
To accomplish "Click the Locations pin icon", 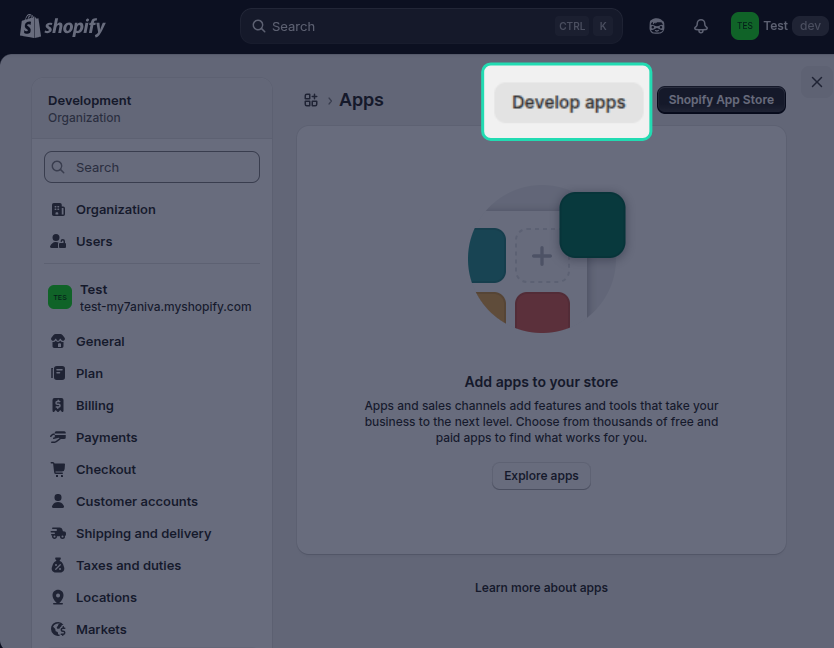I will pyautogui.click(x=58, y=597).
